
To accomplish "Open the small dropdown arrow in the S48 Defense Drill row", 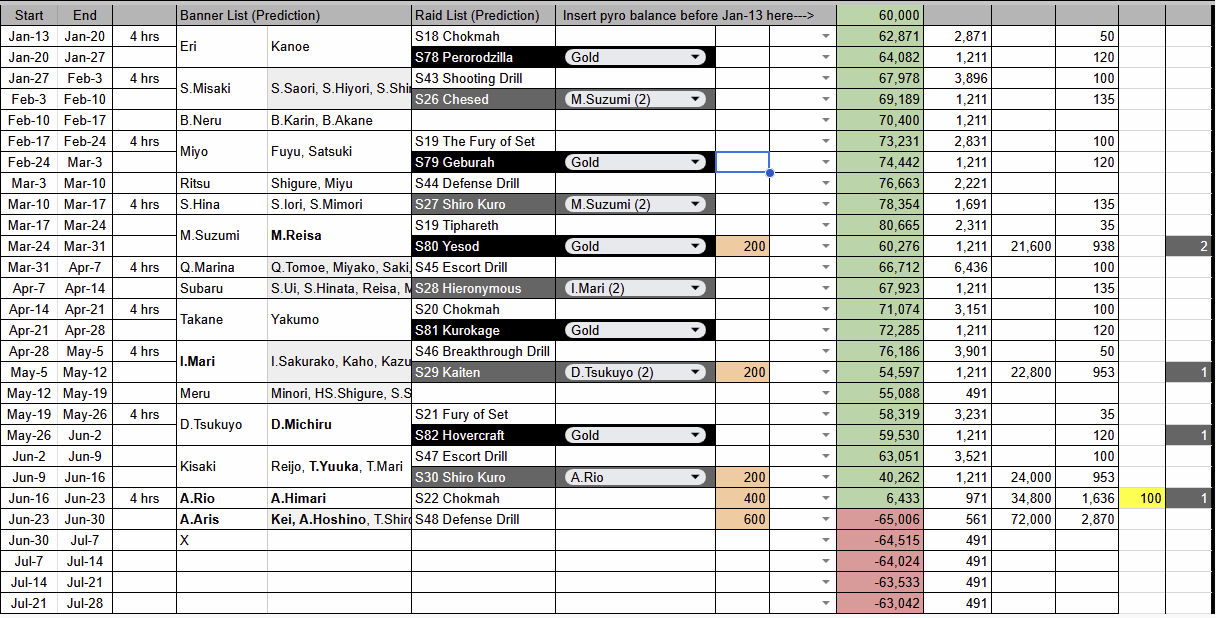I will [x=826, y=519].
